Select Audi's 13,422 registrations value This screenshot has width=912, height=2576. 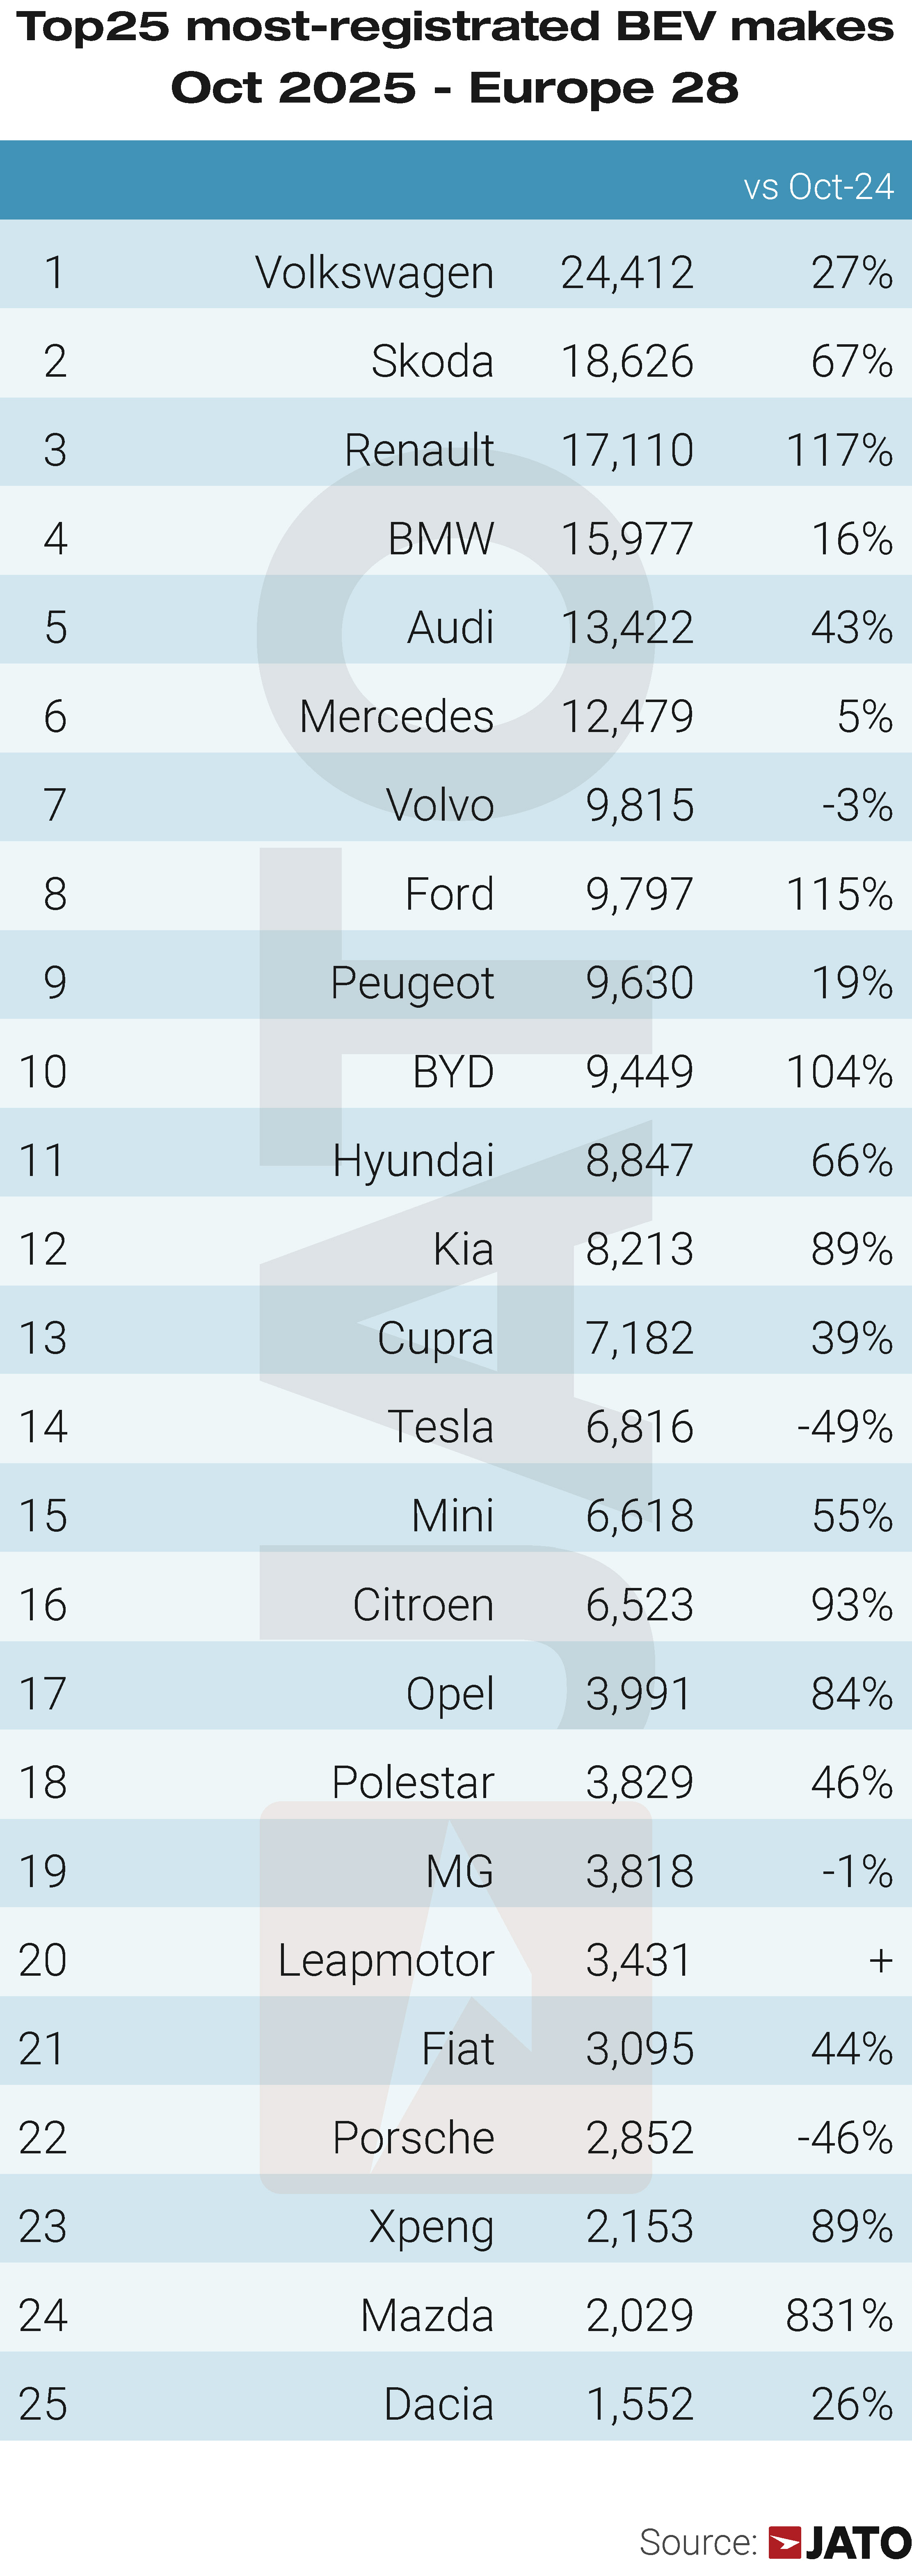point(627,628)
